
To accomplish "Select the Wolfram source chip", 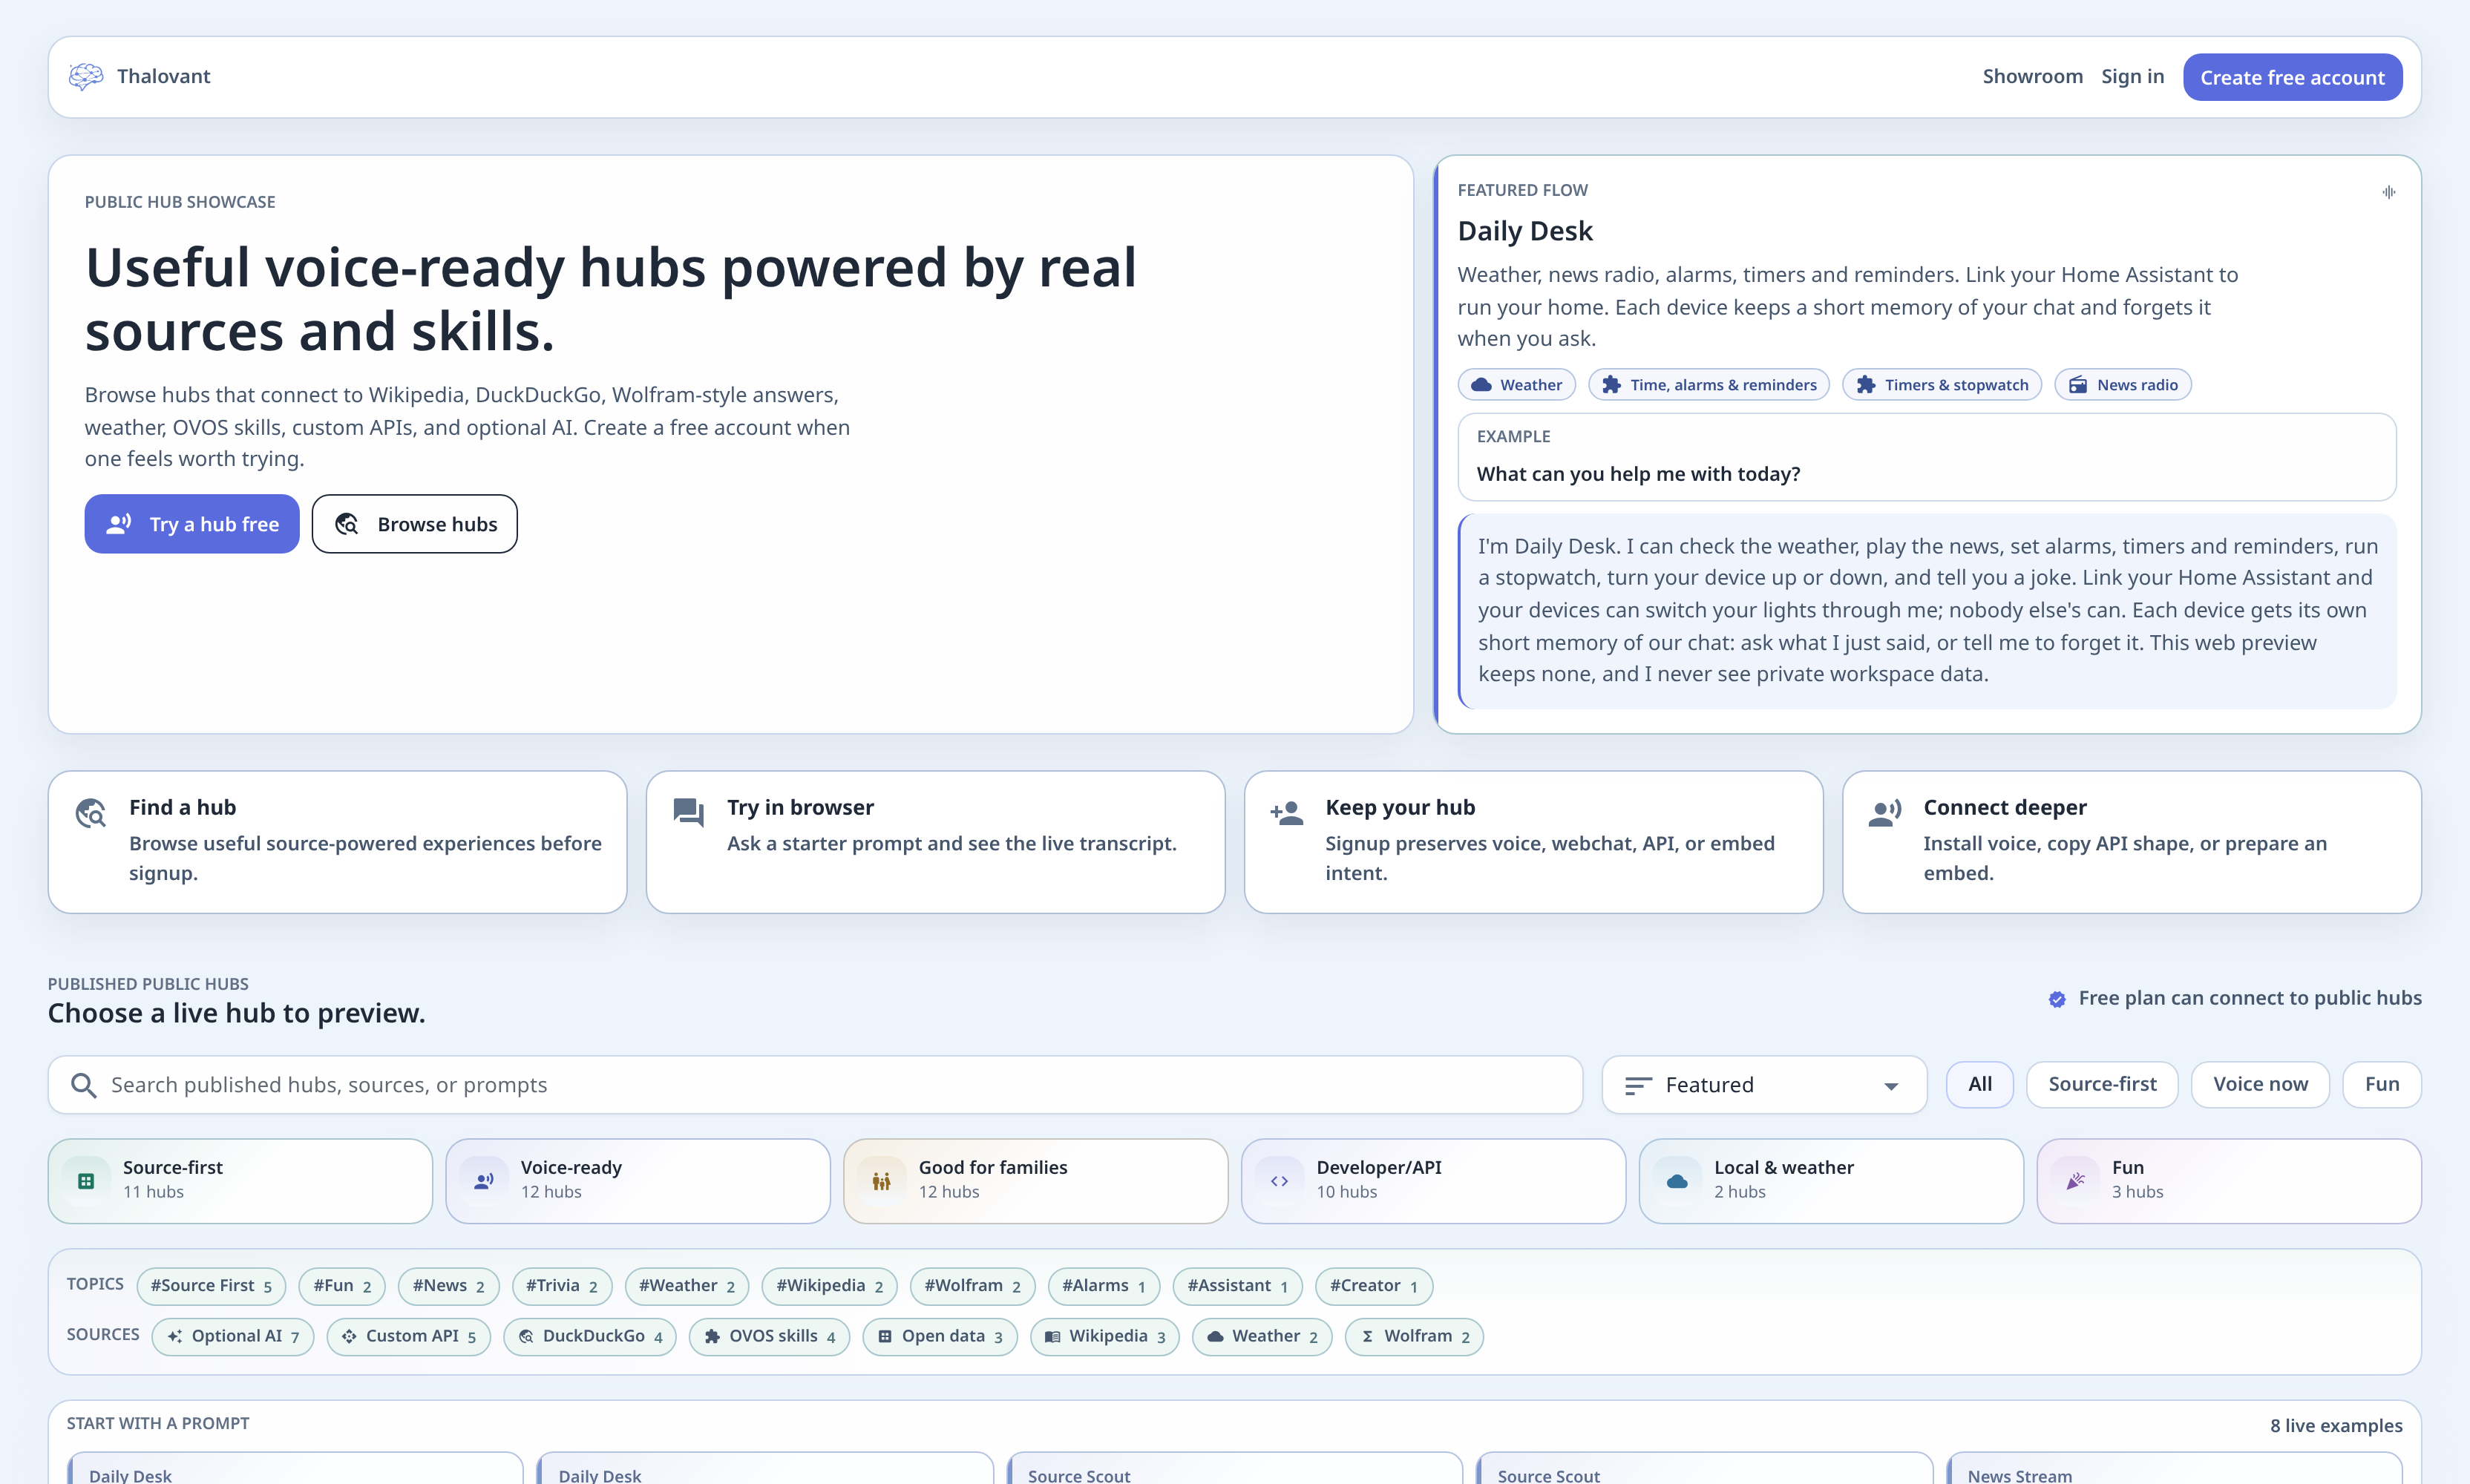I will [x=1414, y=1337].
